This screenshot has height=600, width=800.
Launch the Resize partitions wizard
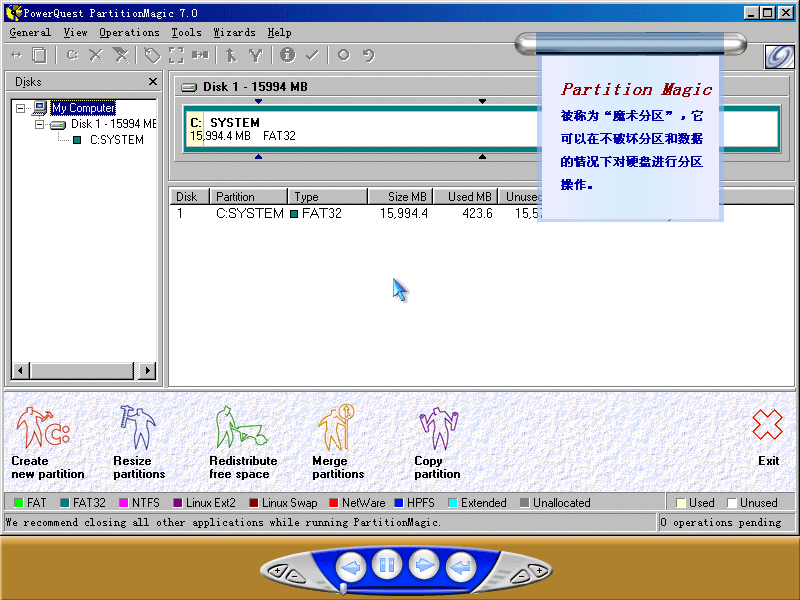coord(138,442)
